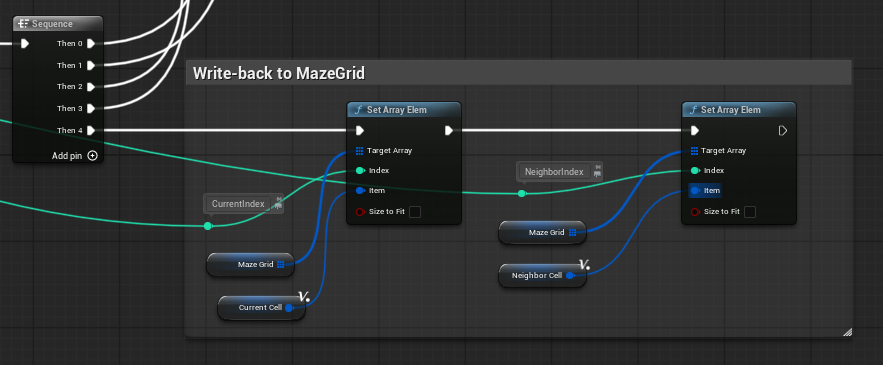Click the comment box resize handle corner
Image resolution: width=883 pixels, height=365 pixels.
pos(848,332)
